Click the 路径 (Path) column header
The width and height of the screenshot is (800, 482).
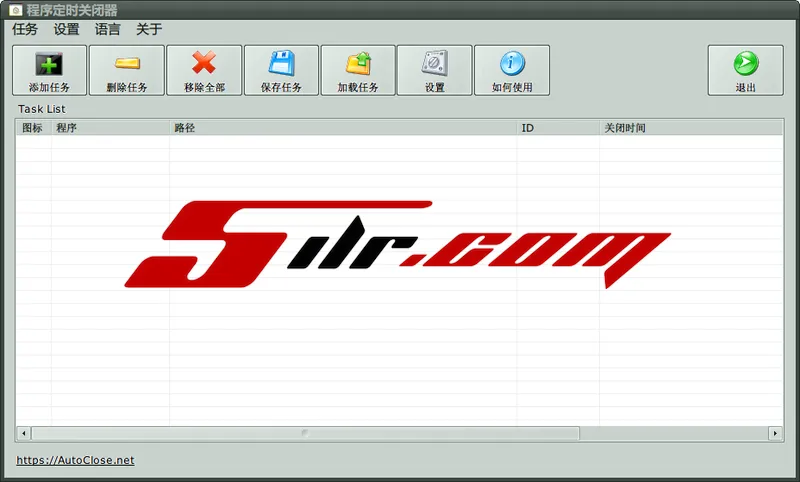tap(342, 128)
